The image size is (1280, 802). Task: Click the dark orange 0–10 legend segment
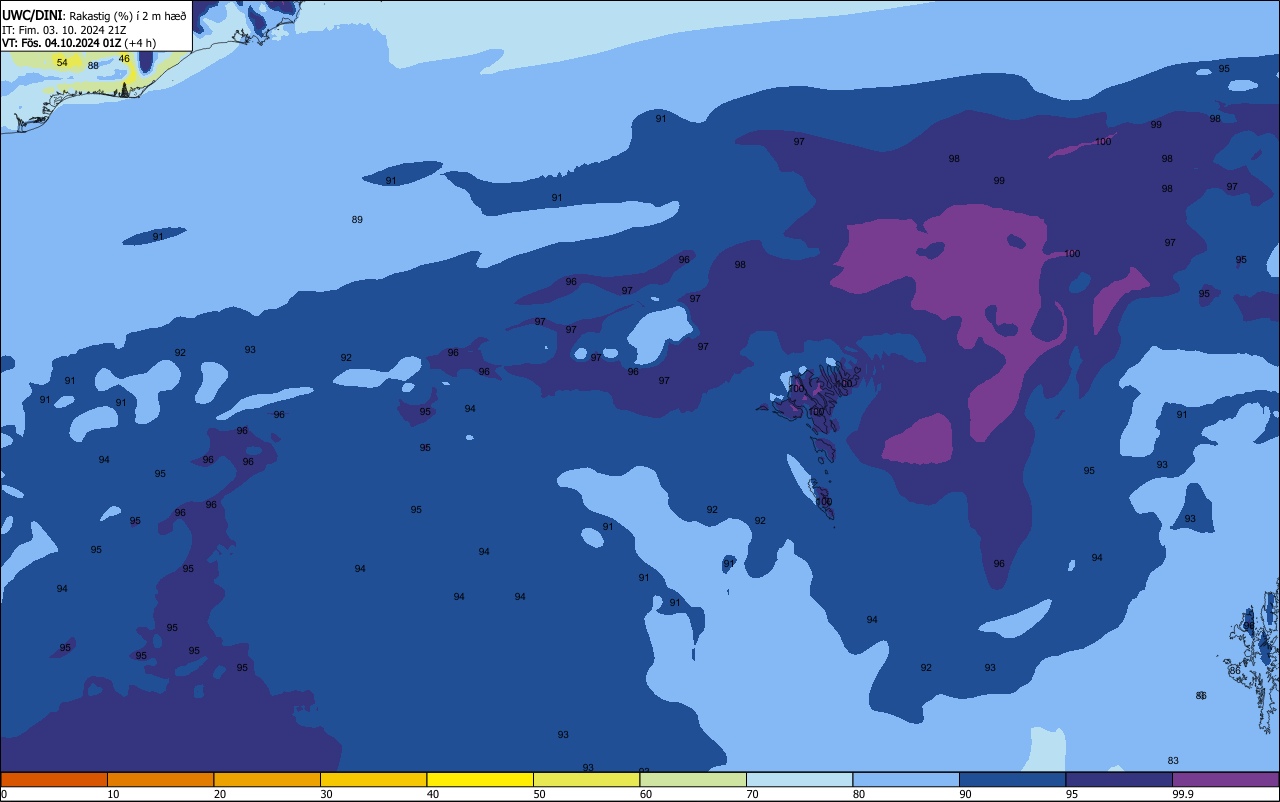click(54, 779)
